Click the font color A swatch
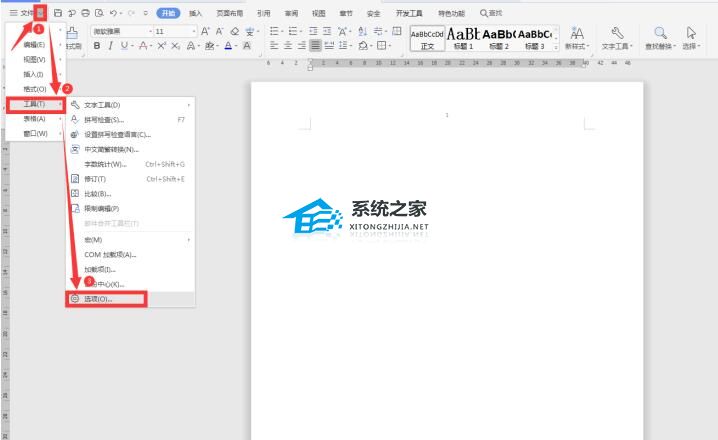The height and width of the screenshot is (440, 718). tap(228, 46)
